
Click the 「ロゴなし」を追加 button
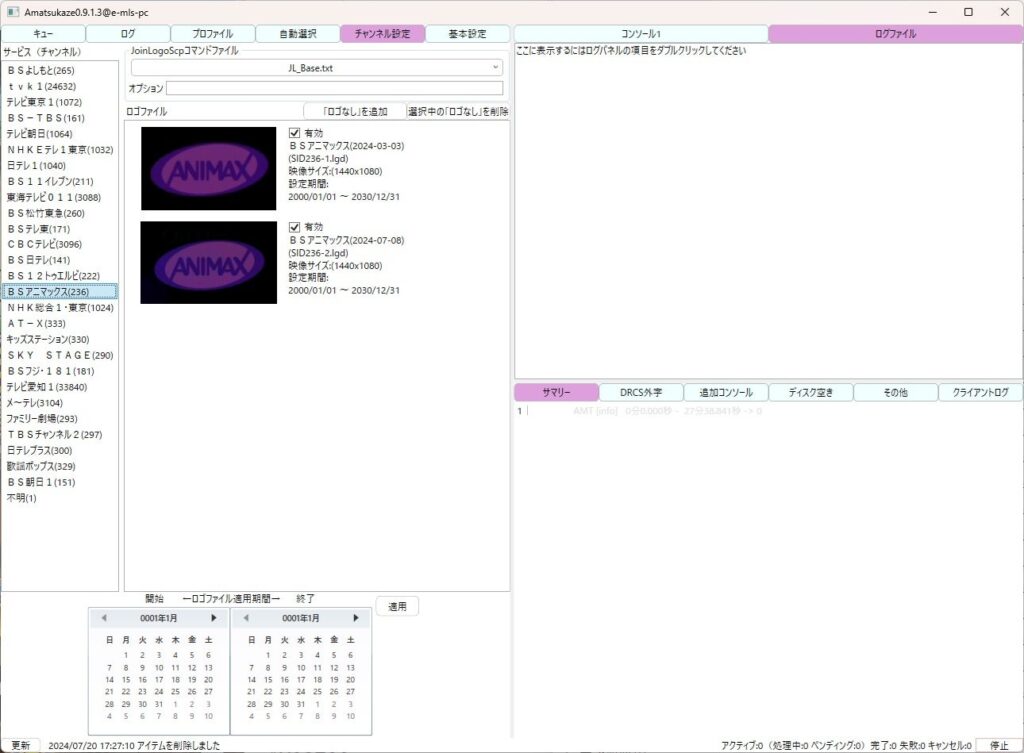click(x=355, y=111)
